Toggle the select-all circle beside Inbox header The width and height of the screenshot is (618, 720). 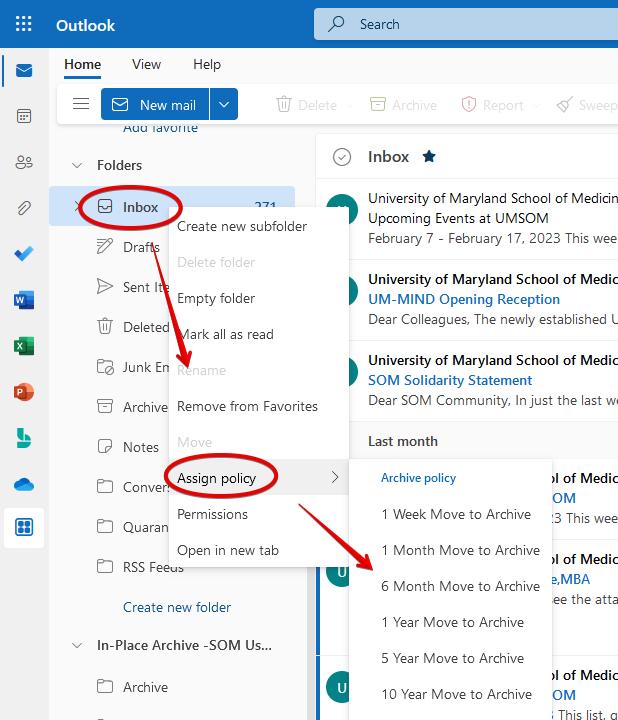tap(342, 157)
